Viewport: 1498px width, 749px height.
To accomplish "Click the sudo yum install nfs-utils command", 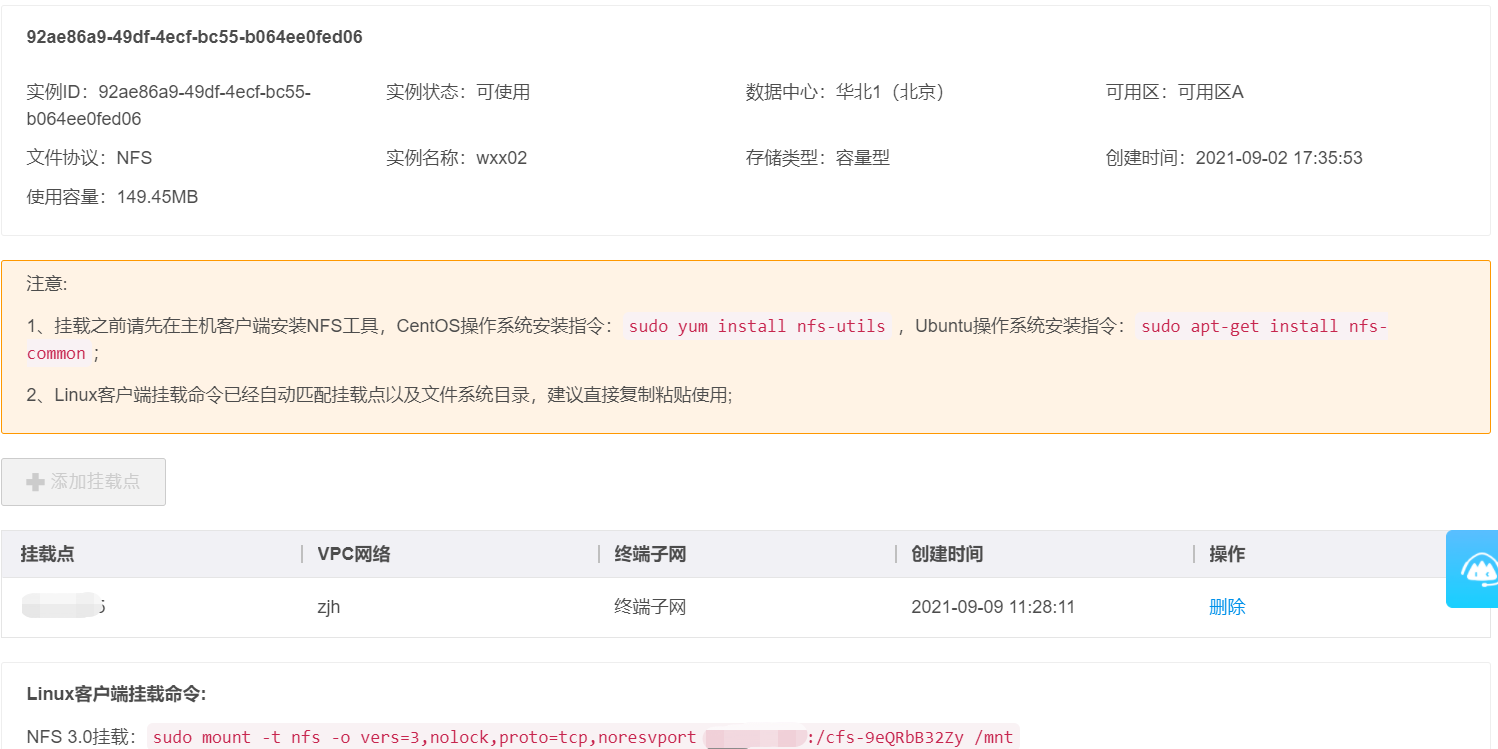I will (757, 326).
